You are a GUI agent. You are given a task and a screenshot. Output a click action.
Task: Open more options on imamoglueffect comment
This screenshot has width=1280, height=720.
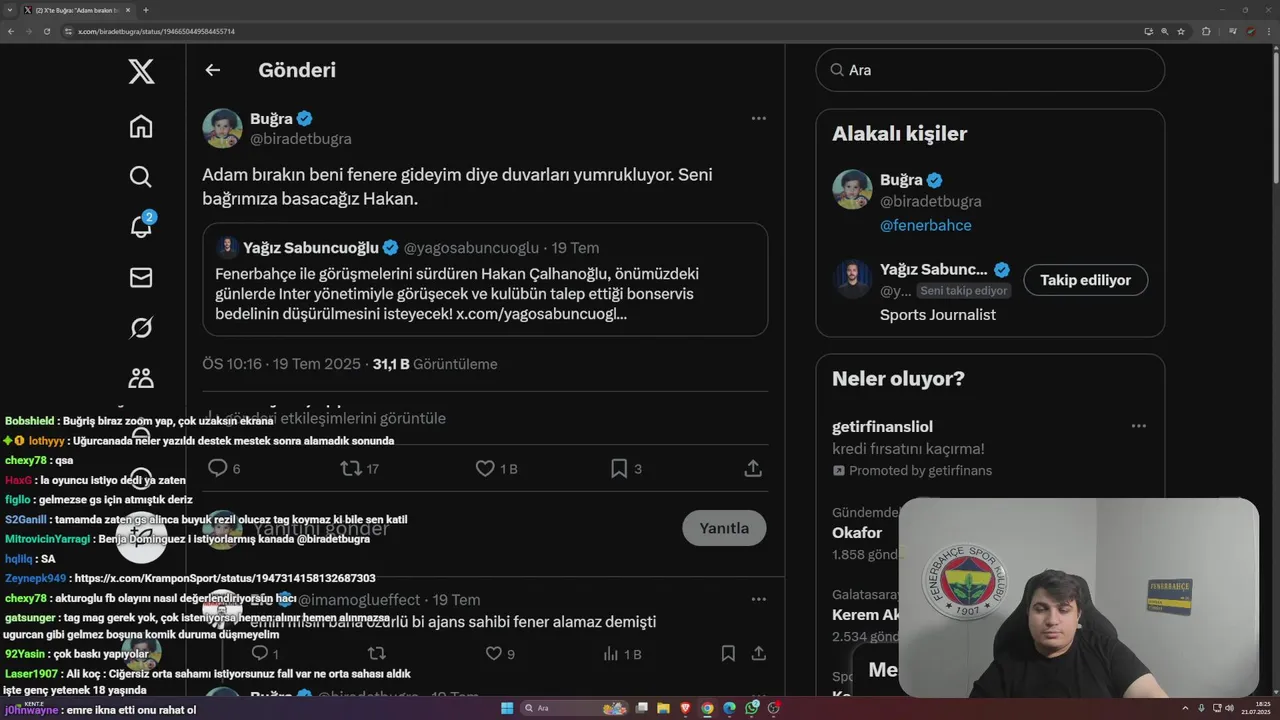(x=759, y=599)
